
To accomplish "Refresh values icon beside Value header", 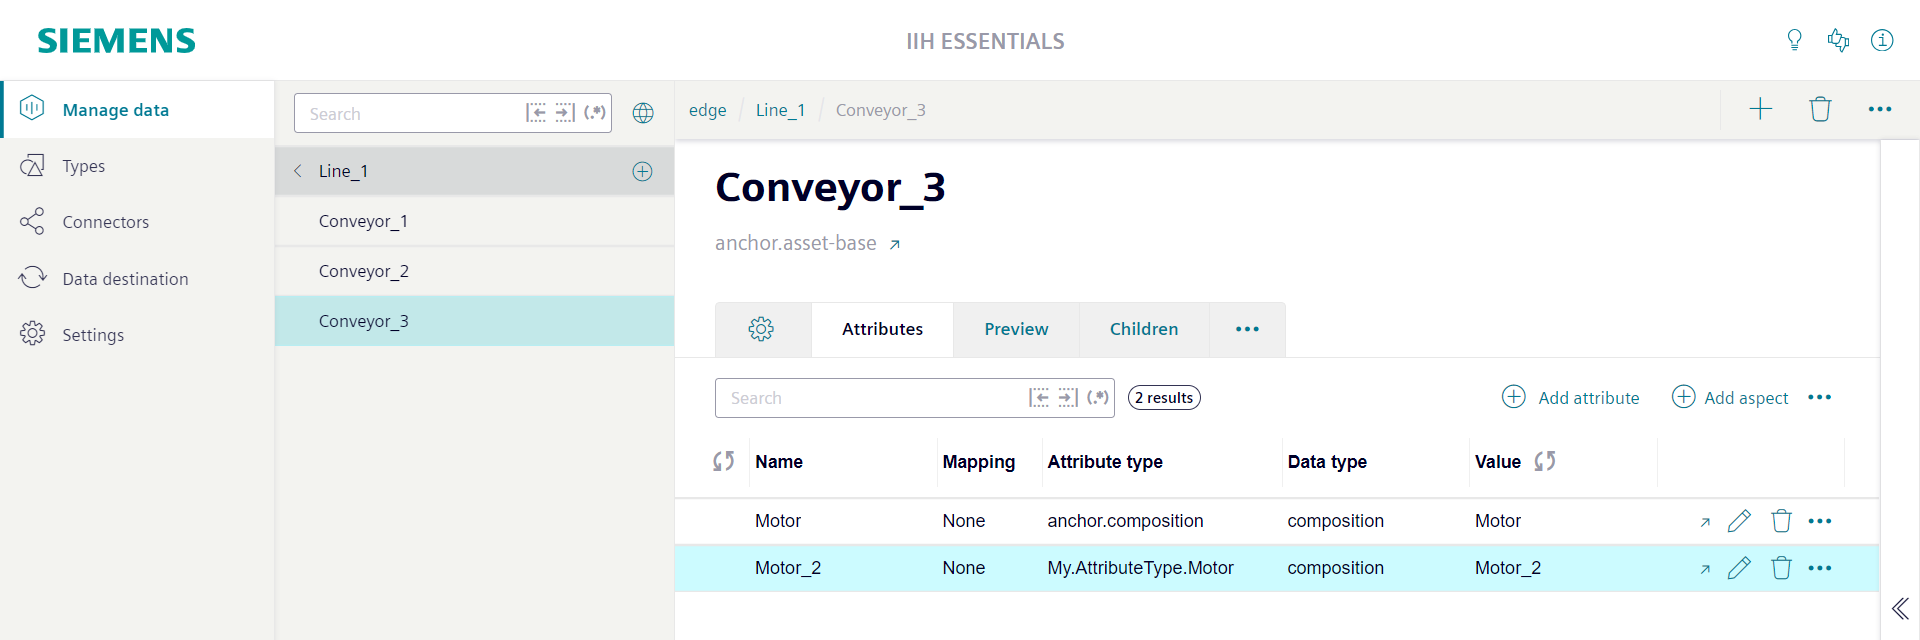I will coord(1545,461).
